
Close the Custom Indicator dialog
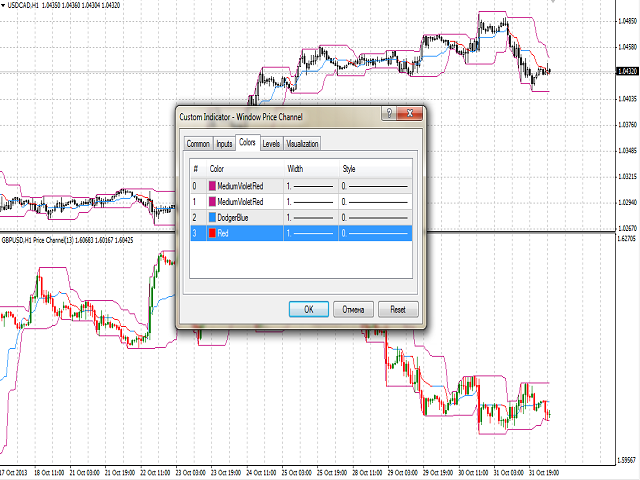pos(410,113)
